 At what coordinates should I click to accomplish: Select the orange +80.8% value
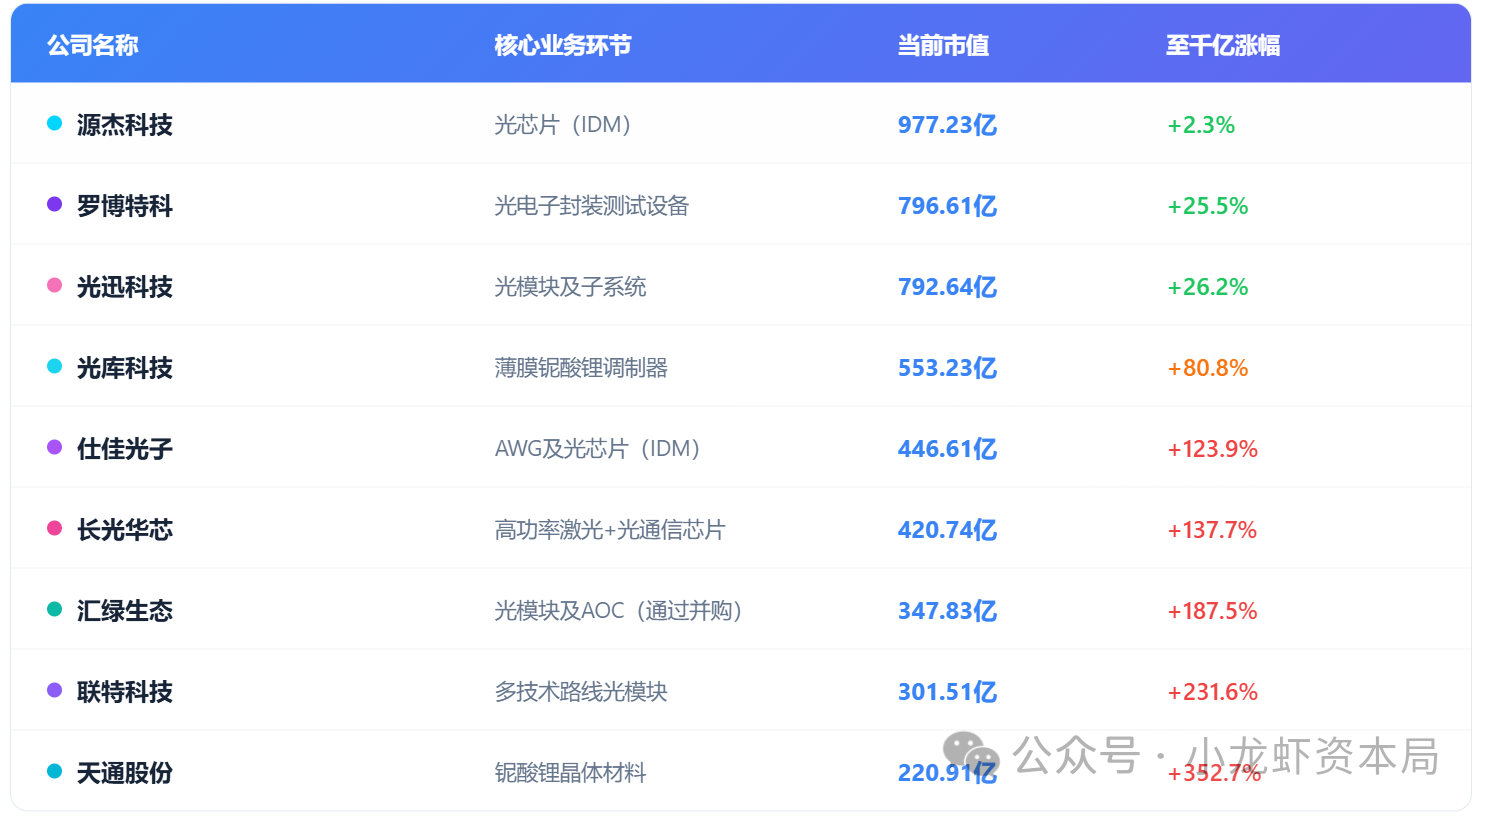tap(1208, 368)
